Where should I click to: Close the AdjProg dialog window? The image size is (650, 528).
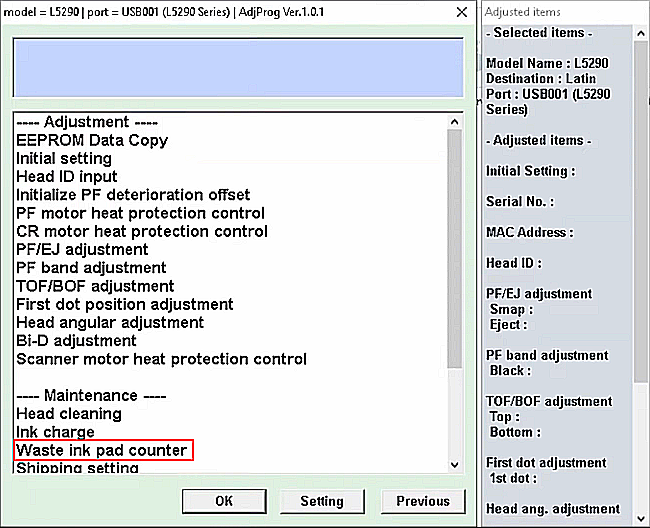coord(462,12)
